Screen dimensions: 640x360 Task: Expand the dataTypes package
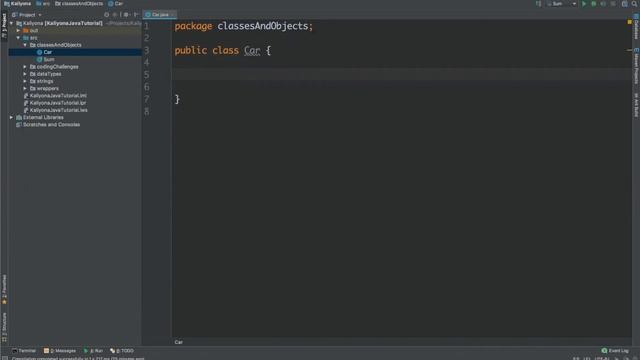tap(25, 74)
